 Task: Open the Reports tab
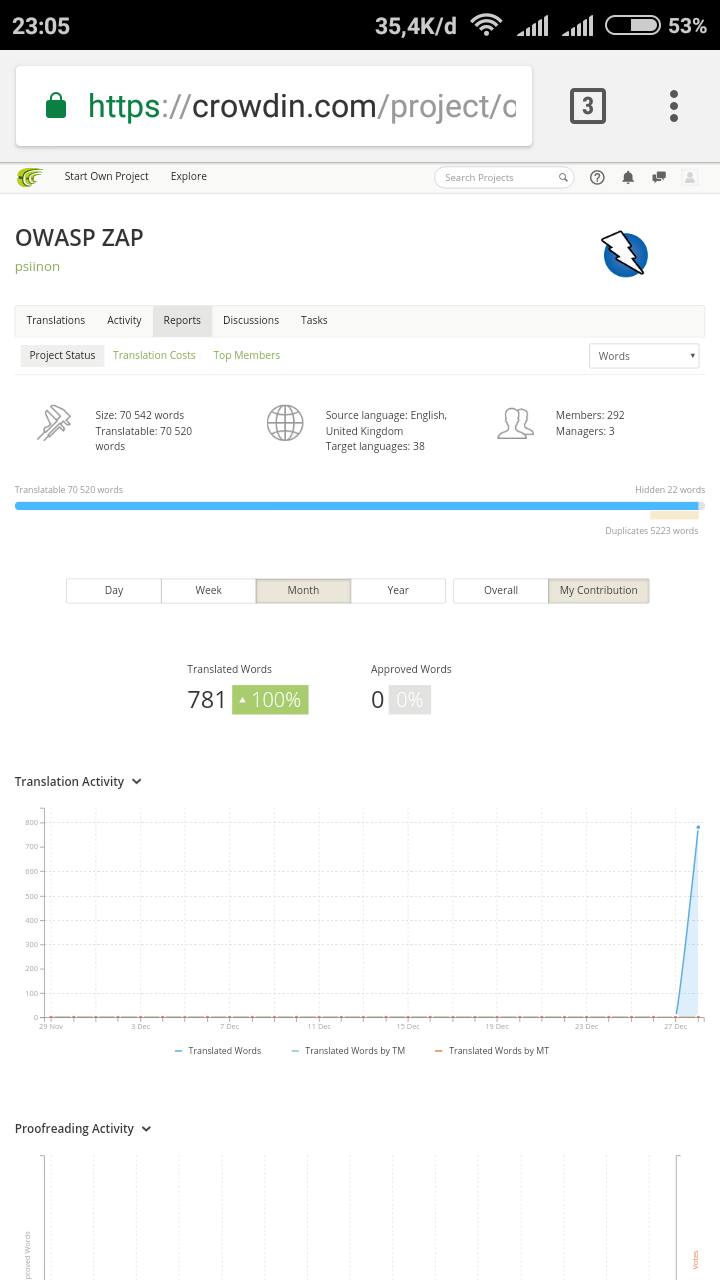tap(182, 320)
